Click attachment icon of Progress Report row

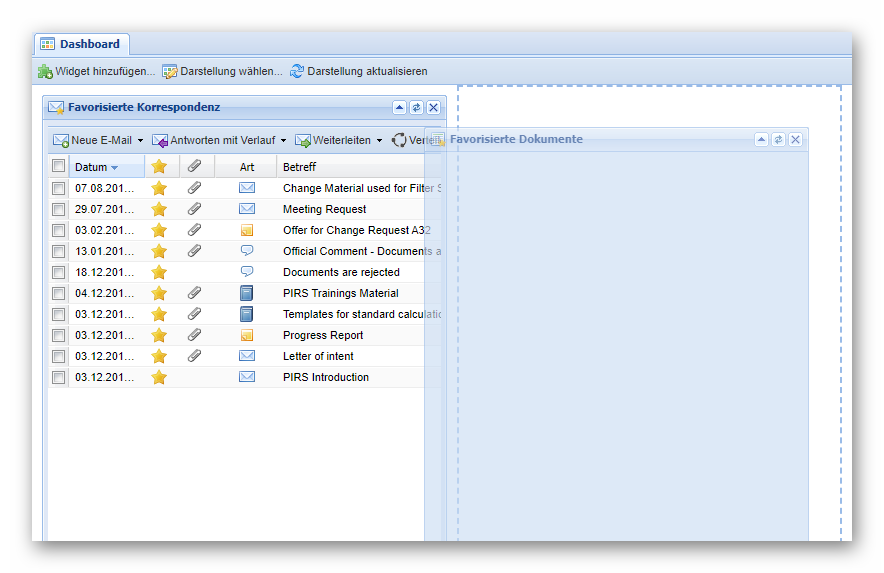195,334
